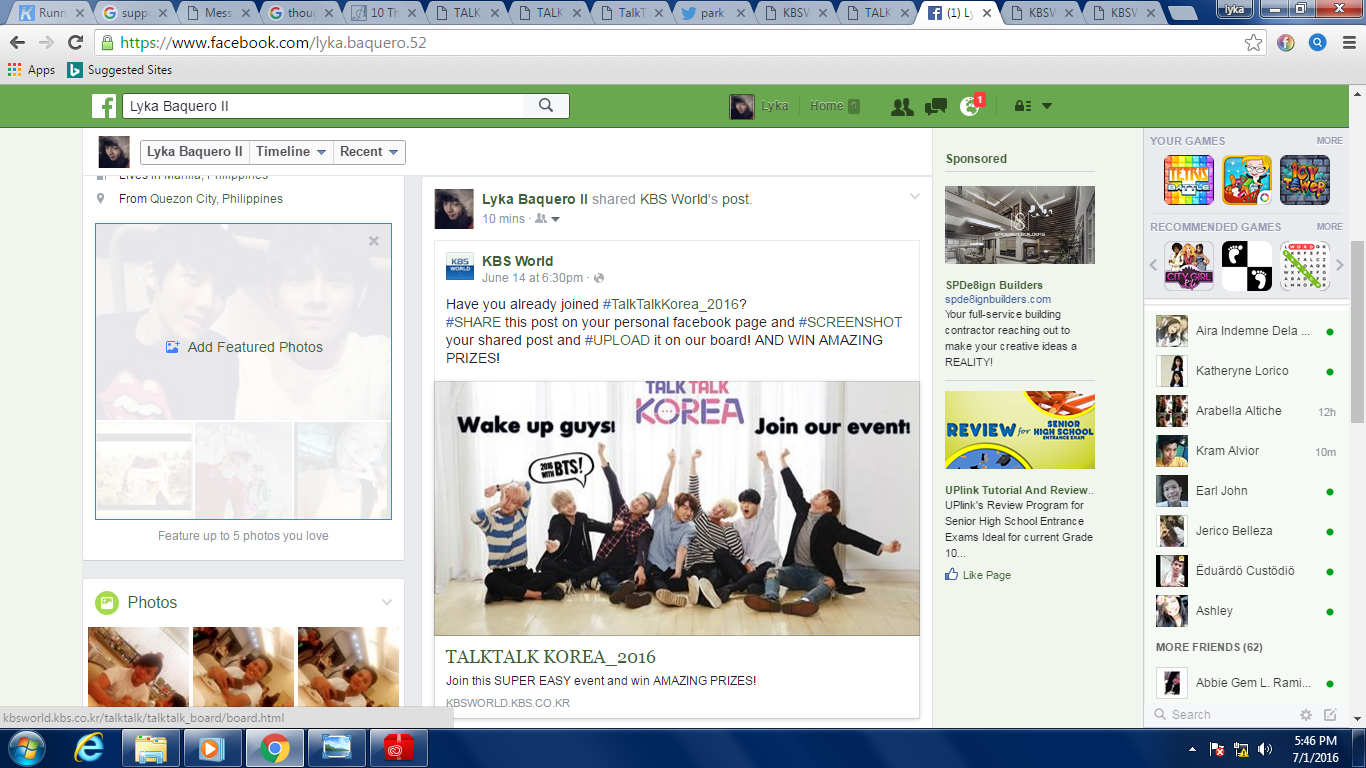Open the UPlink Review ad image
Image resolution: width=1366 pixels, height=768 pixels.
1020,430
